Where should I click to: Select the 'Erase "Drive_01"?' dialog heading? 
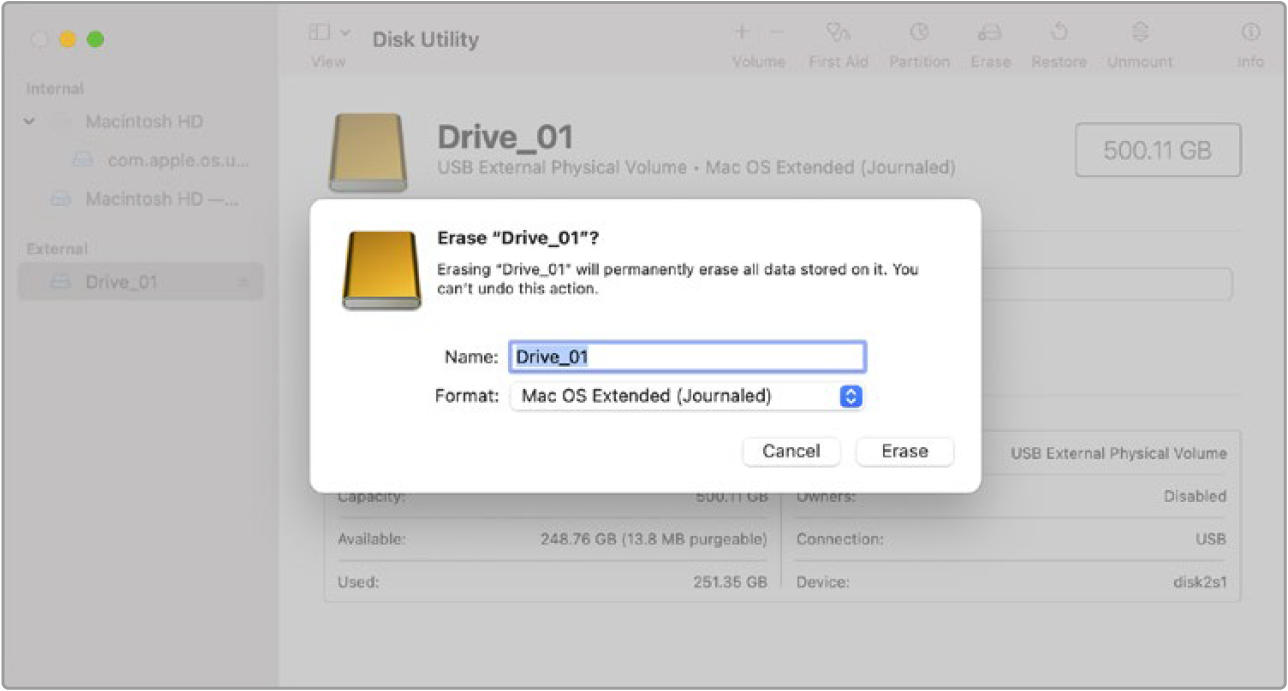click(x=518, y=238)
